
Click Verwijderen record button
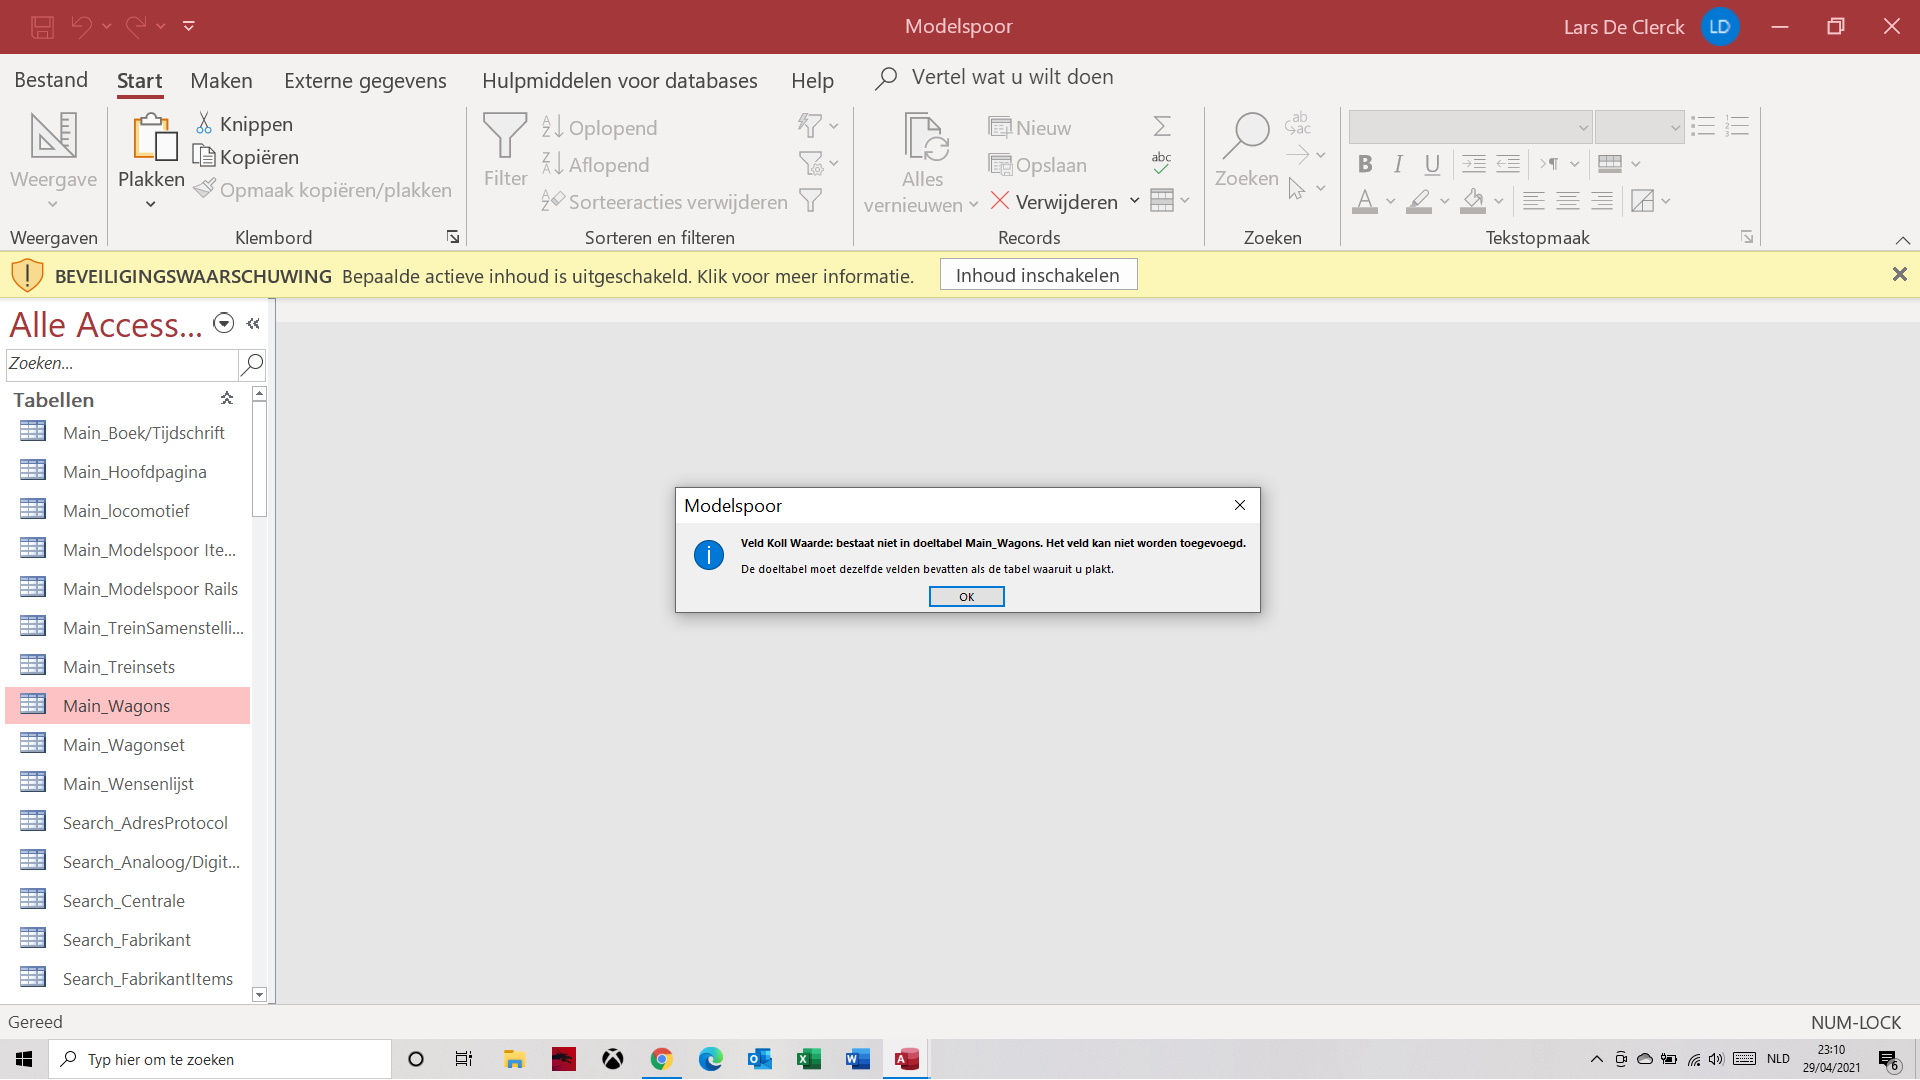click(1055, 202)
